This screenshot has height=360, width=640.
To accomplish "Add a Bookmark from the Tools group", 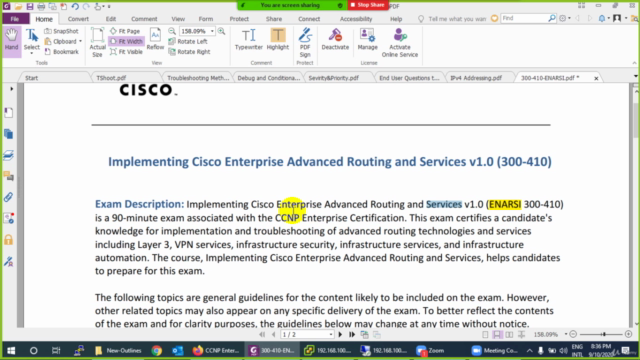I will 61,52.
